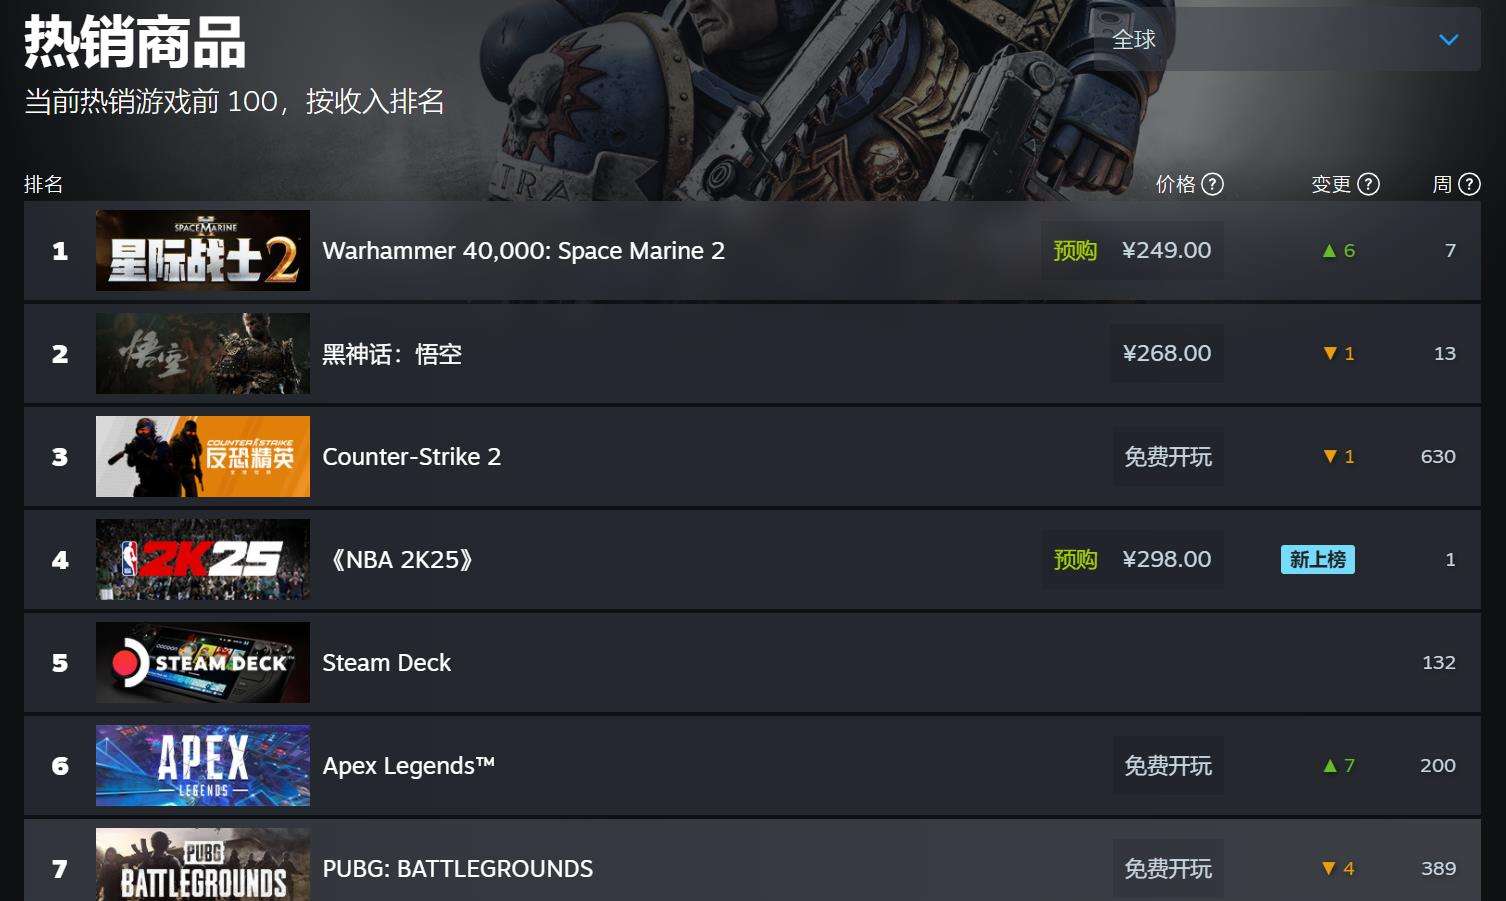Screen dimensions: 1506x901
Task: Click the 预购 ¥249.00 price button
Action: (1132, 250)
